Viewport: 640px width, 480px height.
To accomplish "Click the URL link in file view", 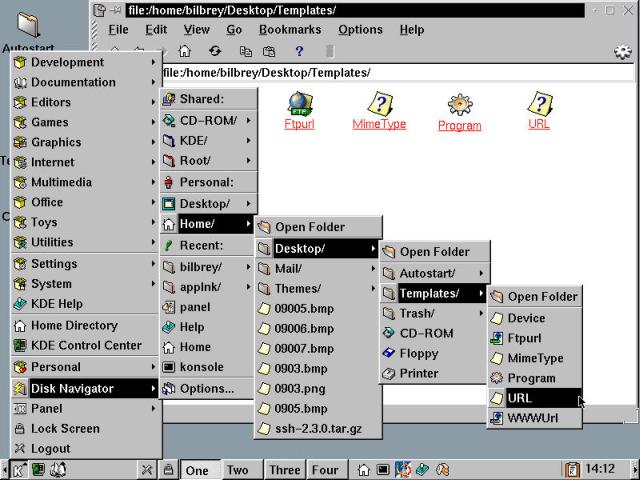I will 538,124.
